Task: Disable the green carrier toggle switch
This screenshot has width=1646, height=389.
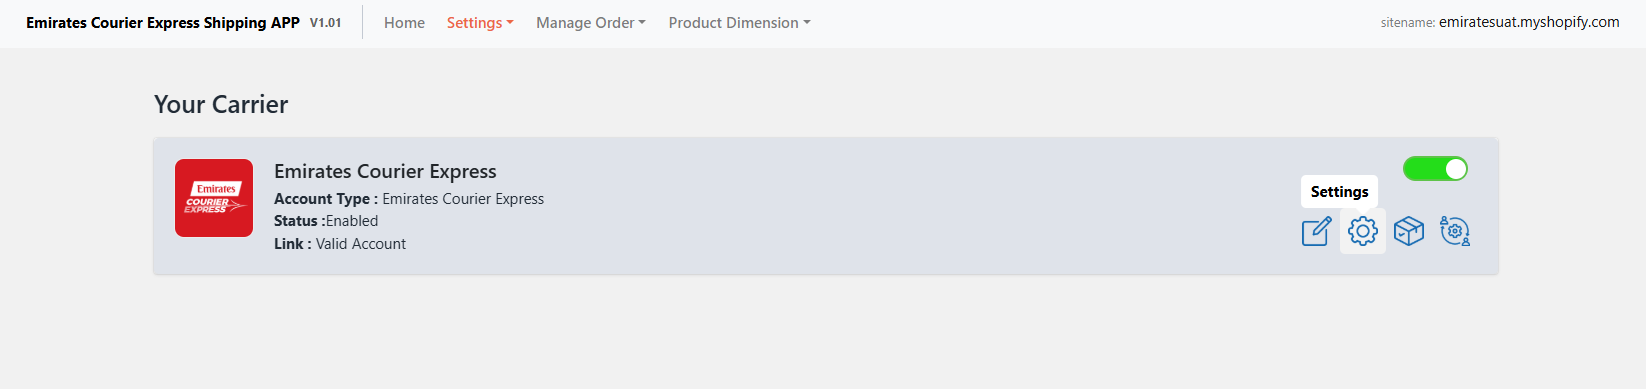Action: tap(1435, 169)
